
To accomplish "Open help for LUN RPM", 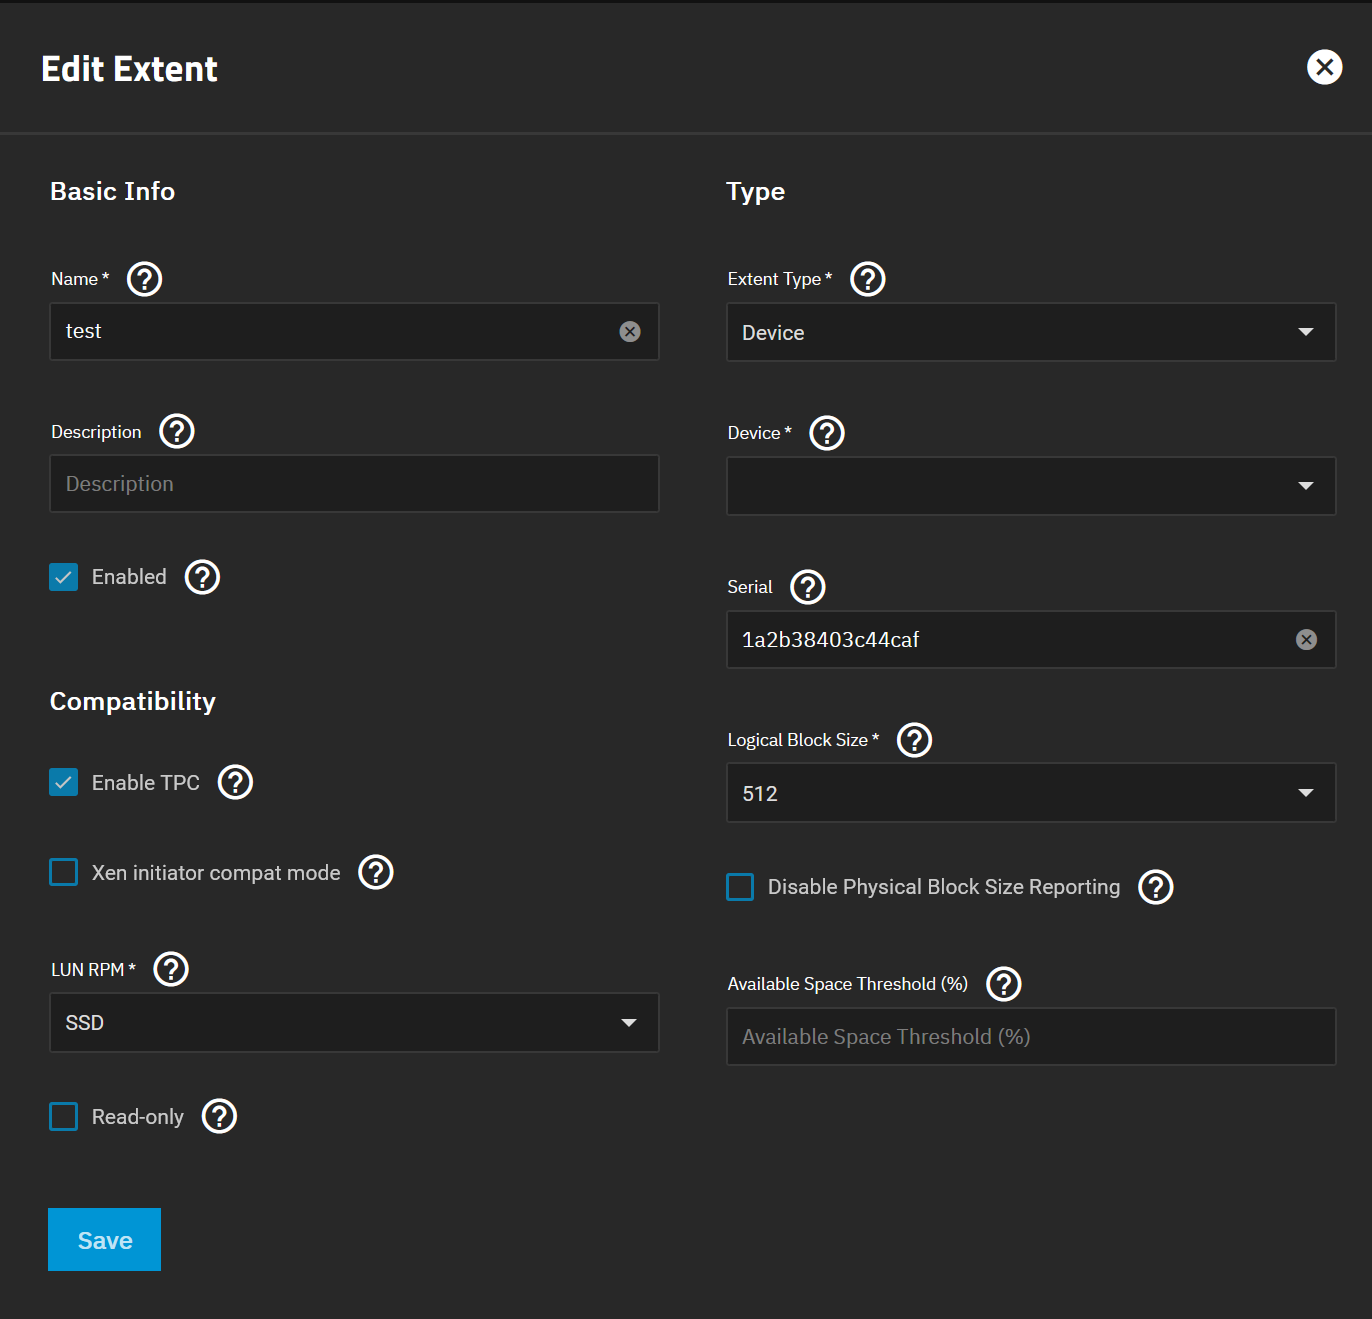I will 171,969.
